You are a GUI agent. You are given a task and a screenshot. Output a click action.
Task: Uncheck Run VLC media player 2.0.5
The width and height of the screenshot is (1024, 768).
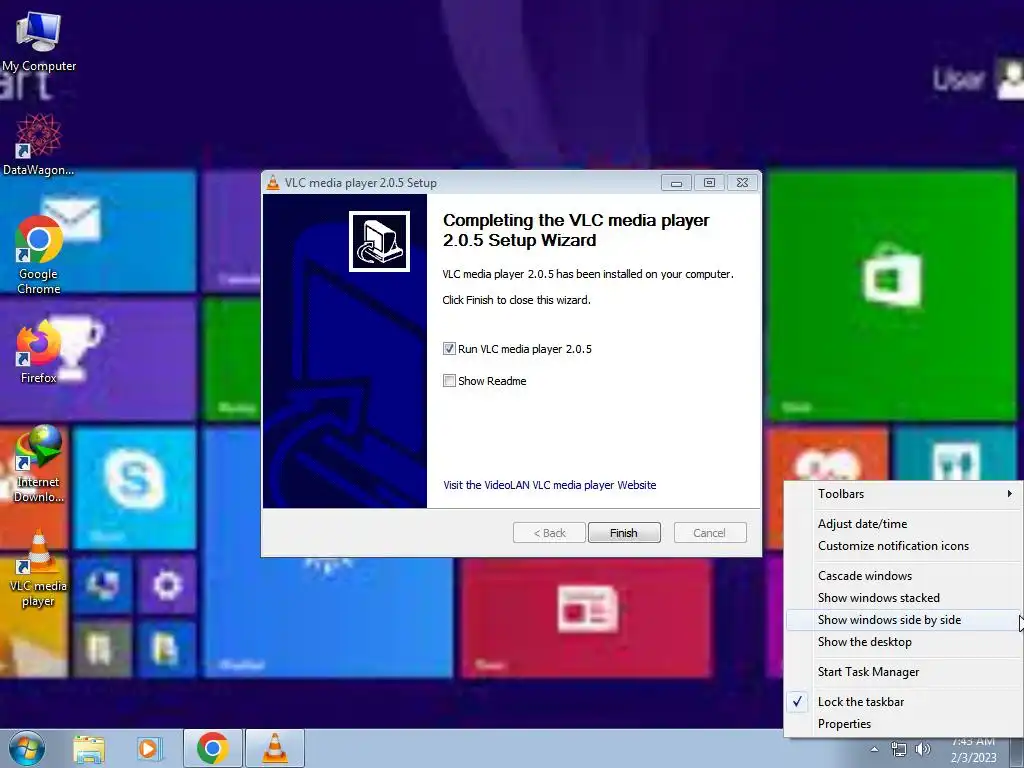449,349
